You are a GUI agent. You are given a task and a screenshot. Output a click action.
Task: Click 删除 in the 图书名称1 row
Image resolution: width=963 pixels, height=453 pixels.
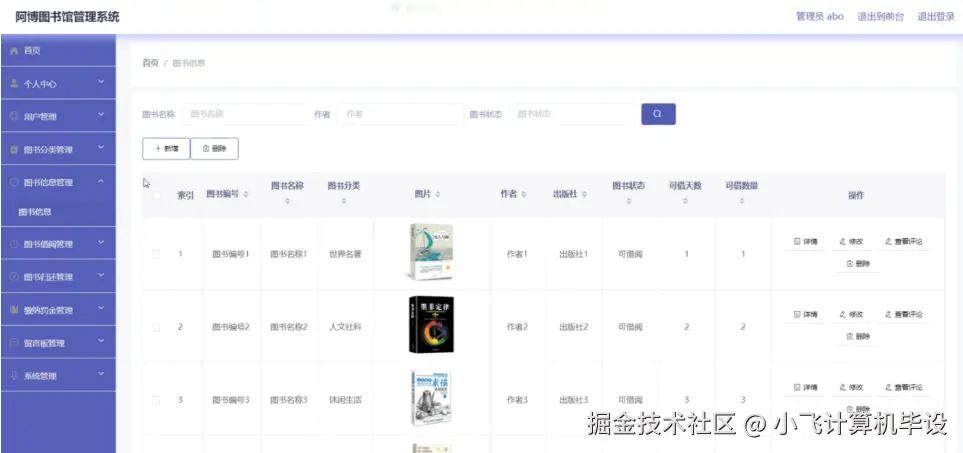click(x=858, y=264)
